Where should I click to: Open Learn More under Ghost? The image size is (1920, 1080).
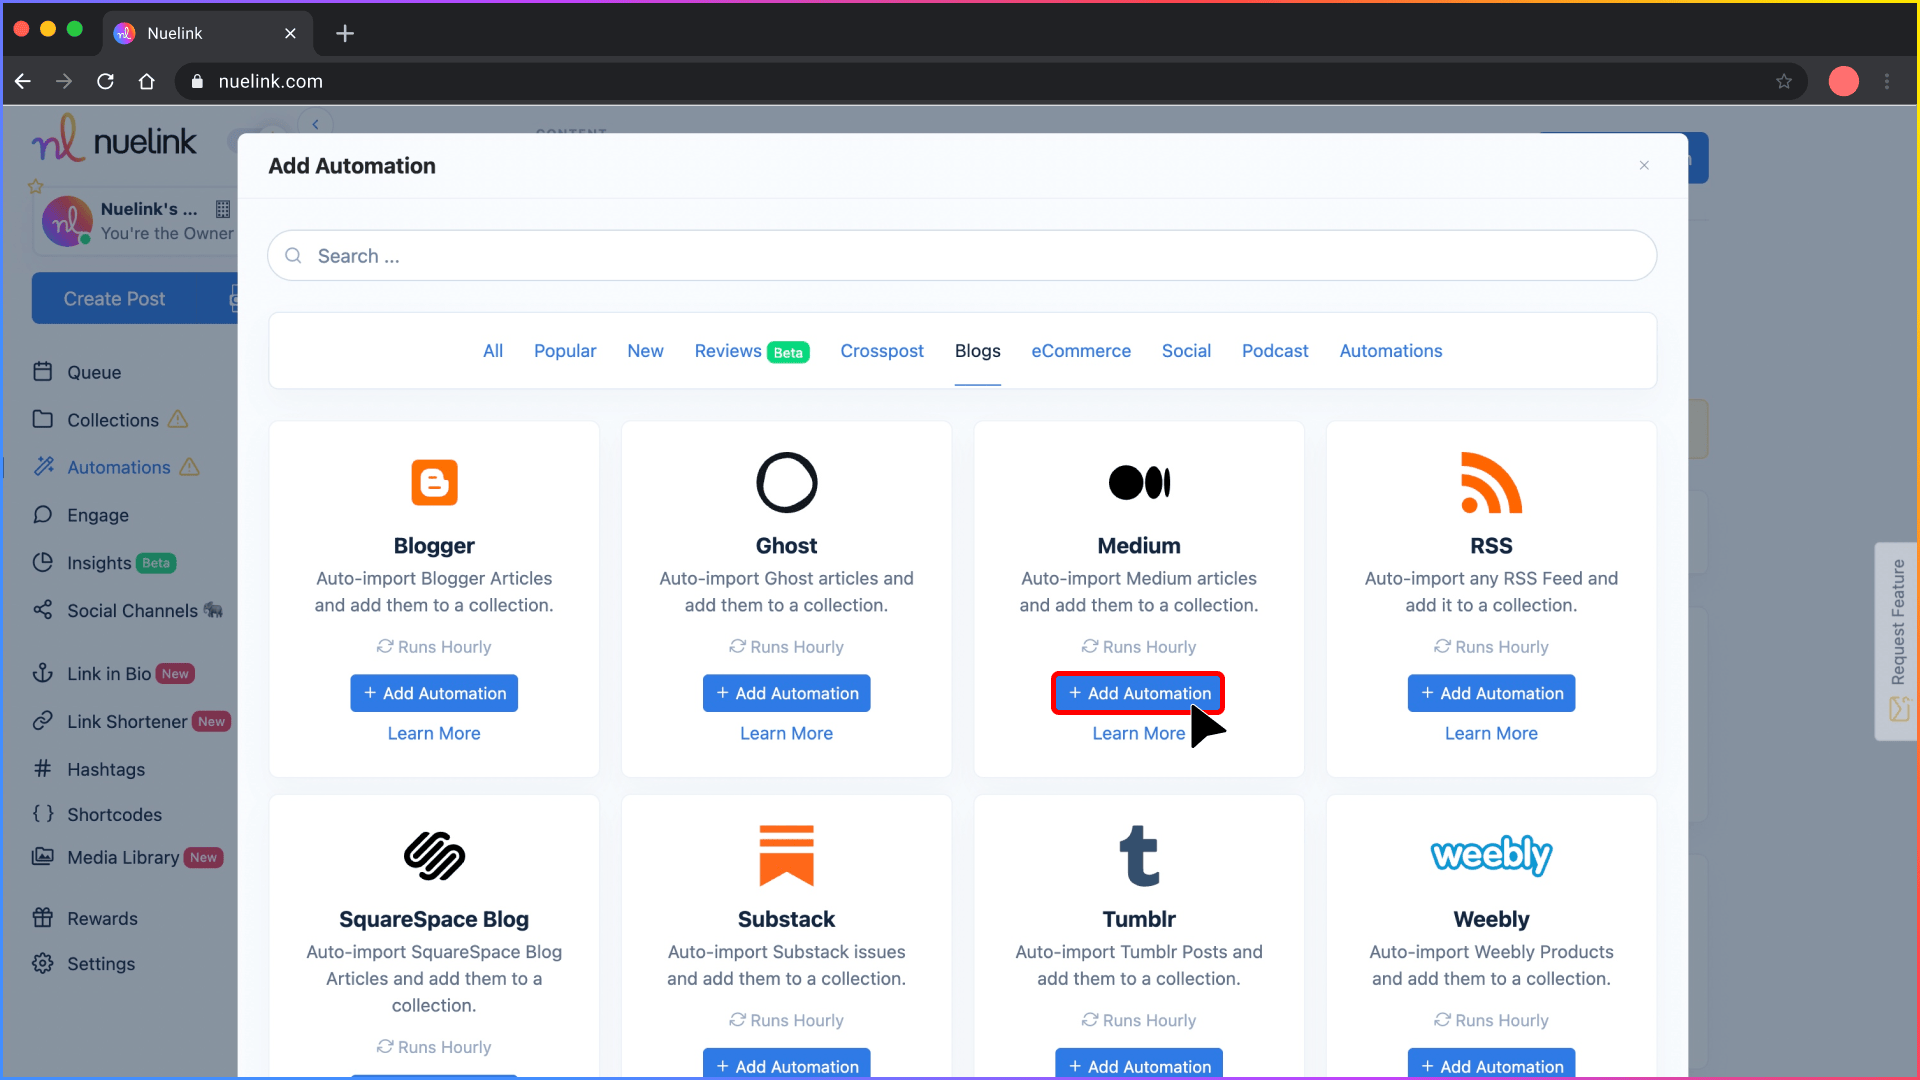pyautogui.click(x=786, y=733)
